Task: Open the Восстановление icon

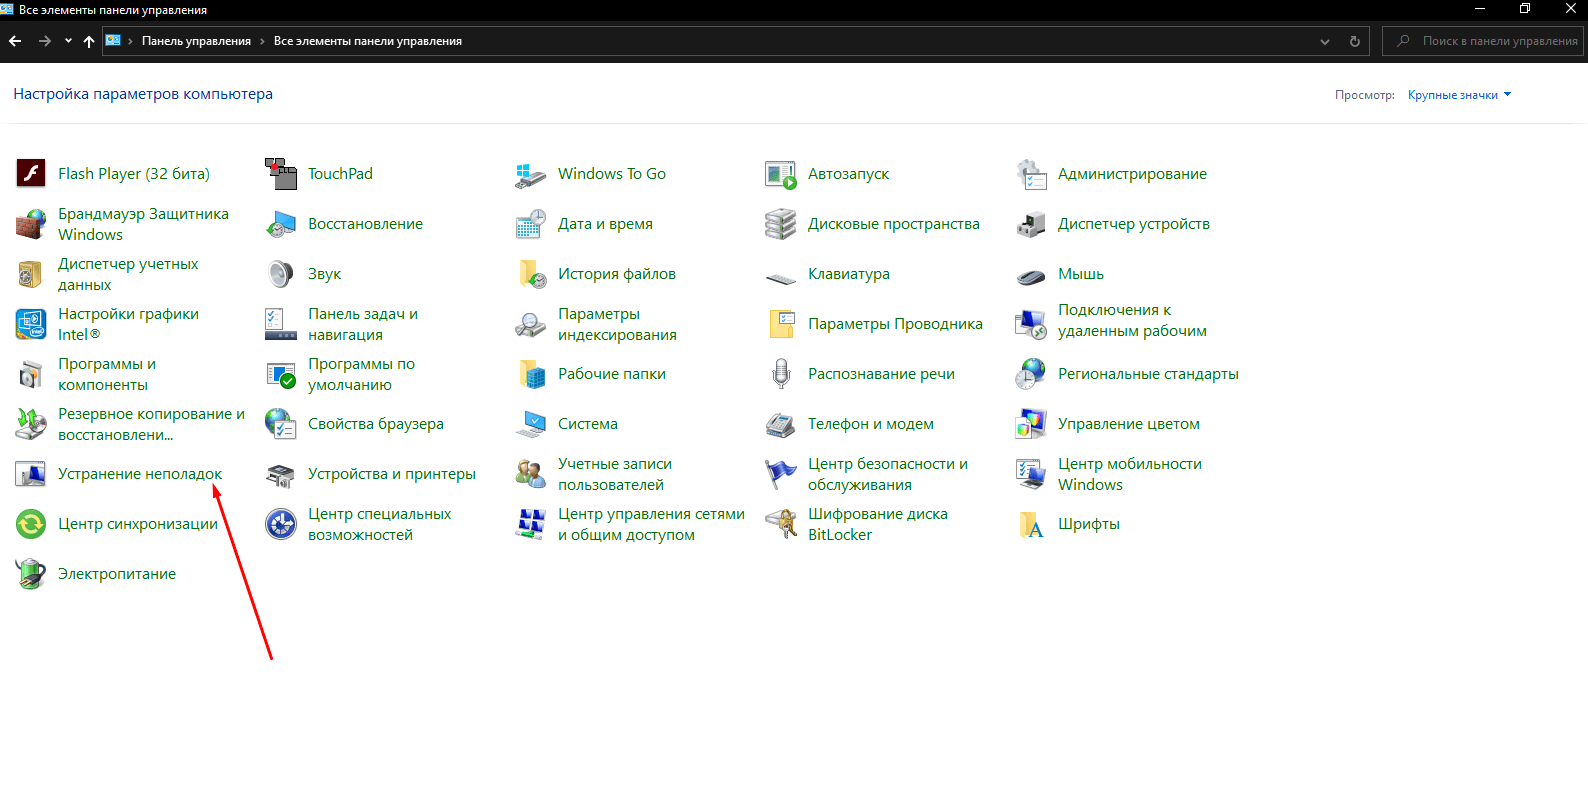Action: coord(281,224)
